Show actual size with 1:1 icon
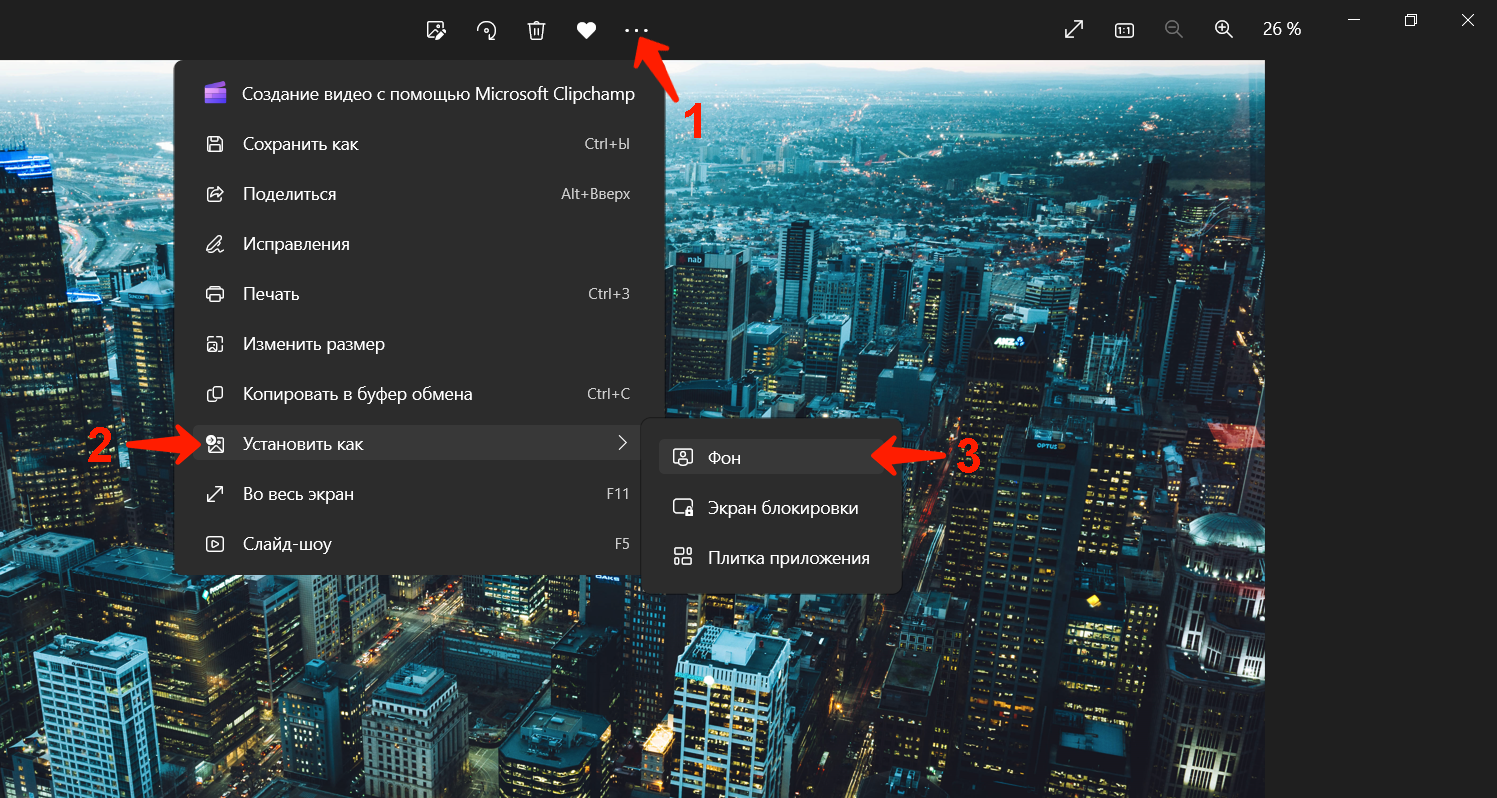Image resolution: width=1497 pixels, height=798 pixels. (x=1124, y=30)
